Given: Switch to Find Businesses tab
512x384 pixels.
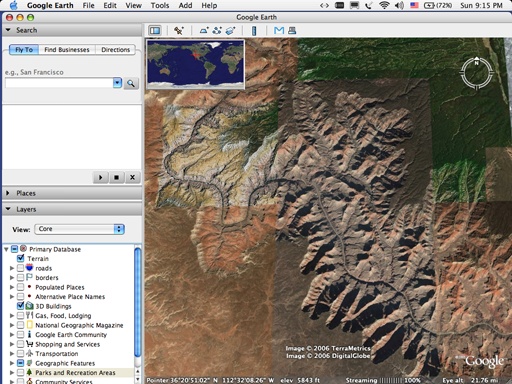Looking at the screenshot, I should coord(67,50).
